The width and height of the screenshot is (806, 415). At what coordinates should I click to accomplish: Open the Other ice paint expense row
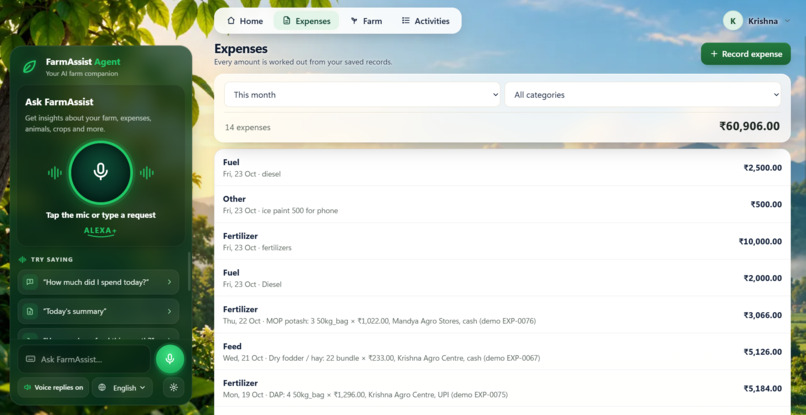click(502, 204)
